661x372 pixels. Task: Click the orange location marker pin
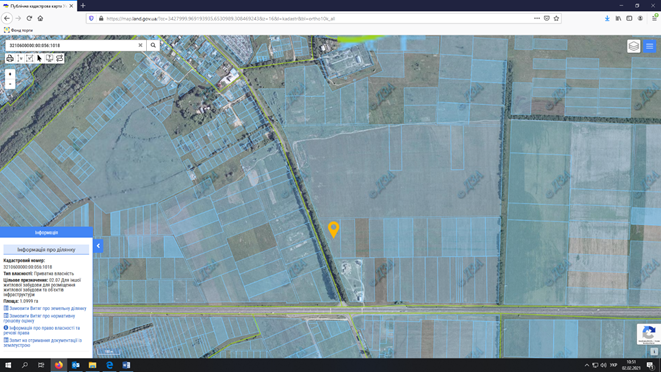click(x=333, y=230)
